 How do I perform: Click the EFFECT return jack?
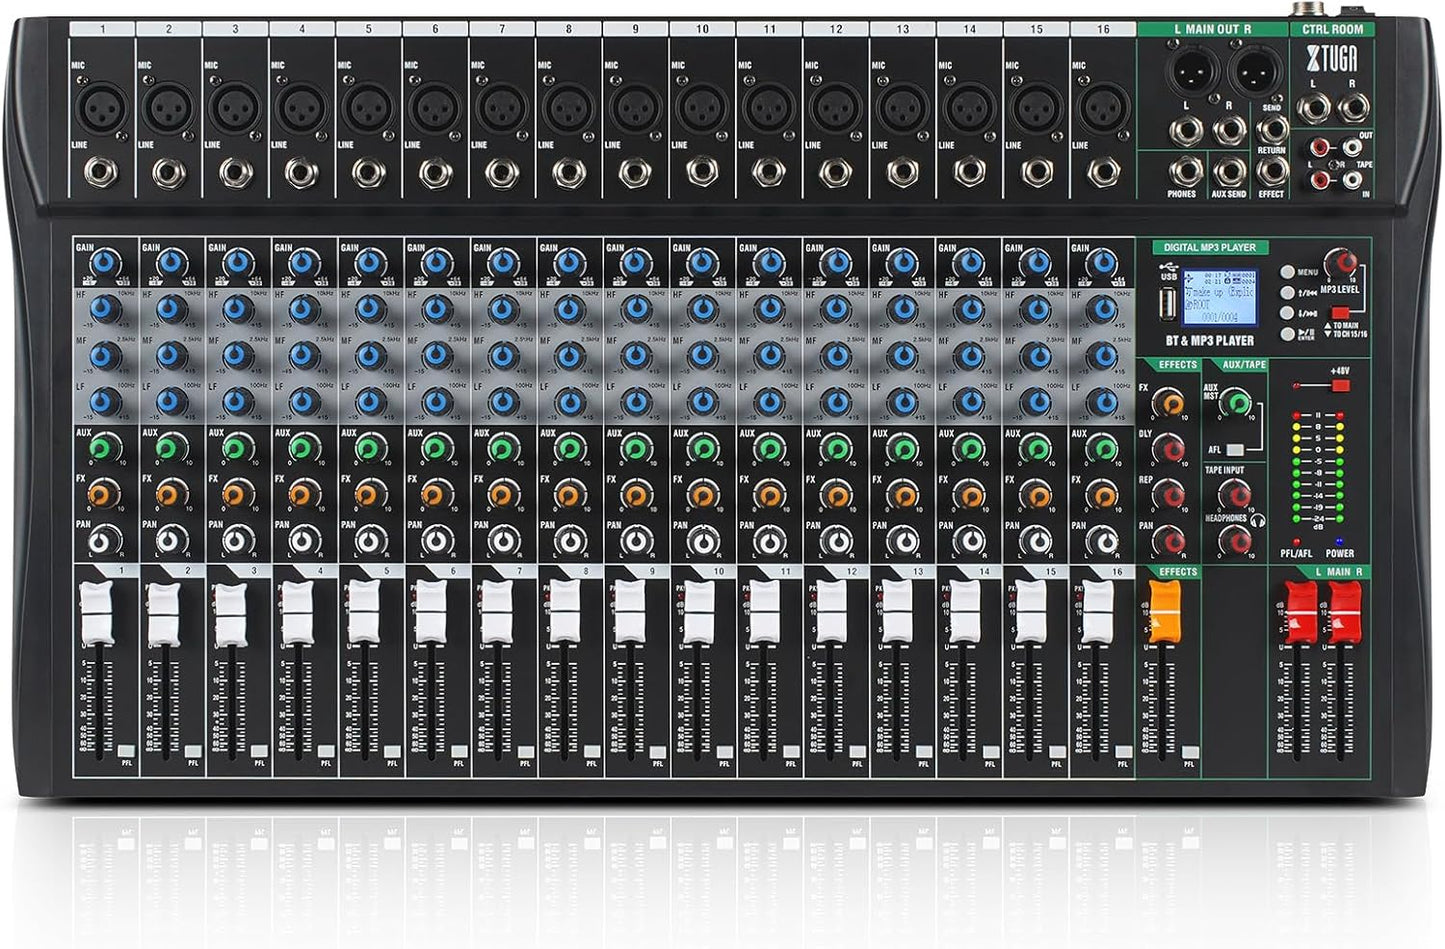coord(1274,172)
